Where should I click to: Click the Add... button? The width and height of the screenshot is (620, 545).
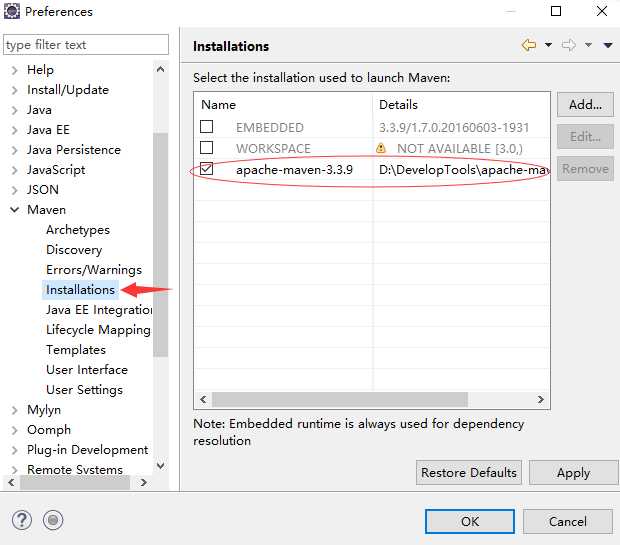[585, 105]
